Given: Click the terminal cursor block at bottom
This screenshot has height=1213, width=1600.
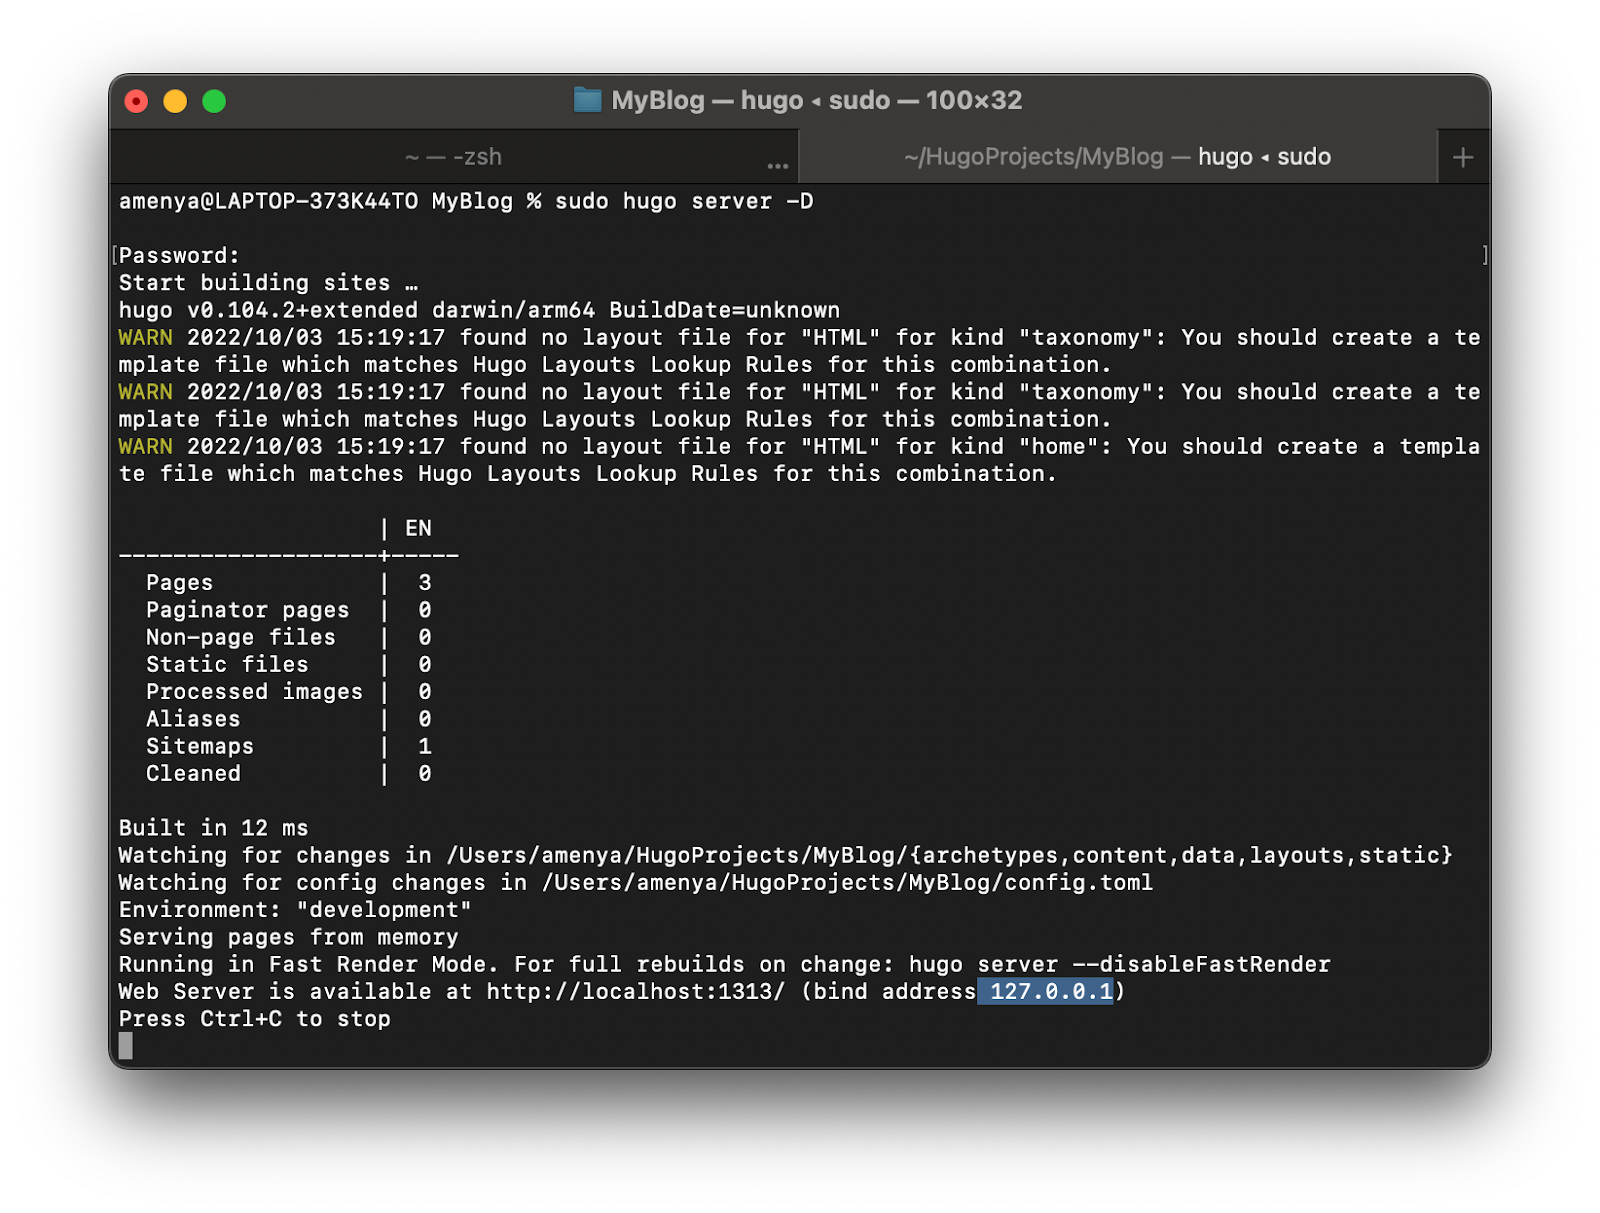Looking at the screenshot, I should 125,1046.
